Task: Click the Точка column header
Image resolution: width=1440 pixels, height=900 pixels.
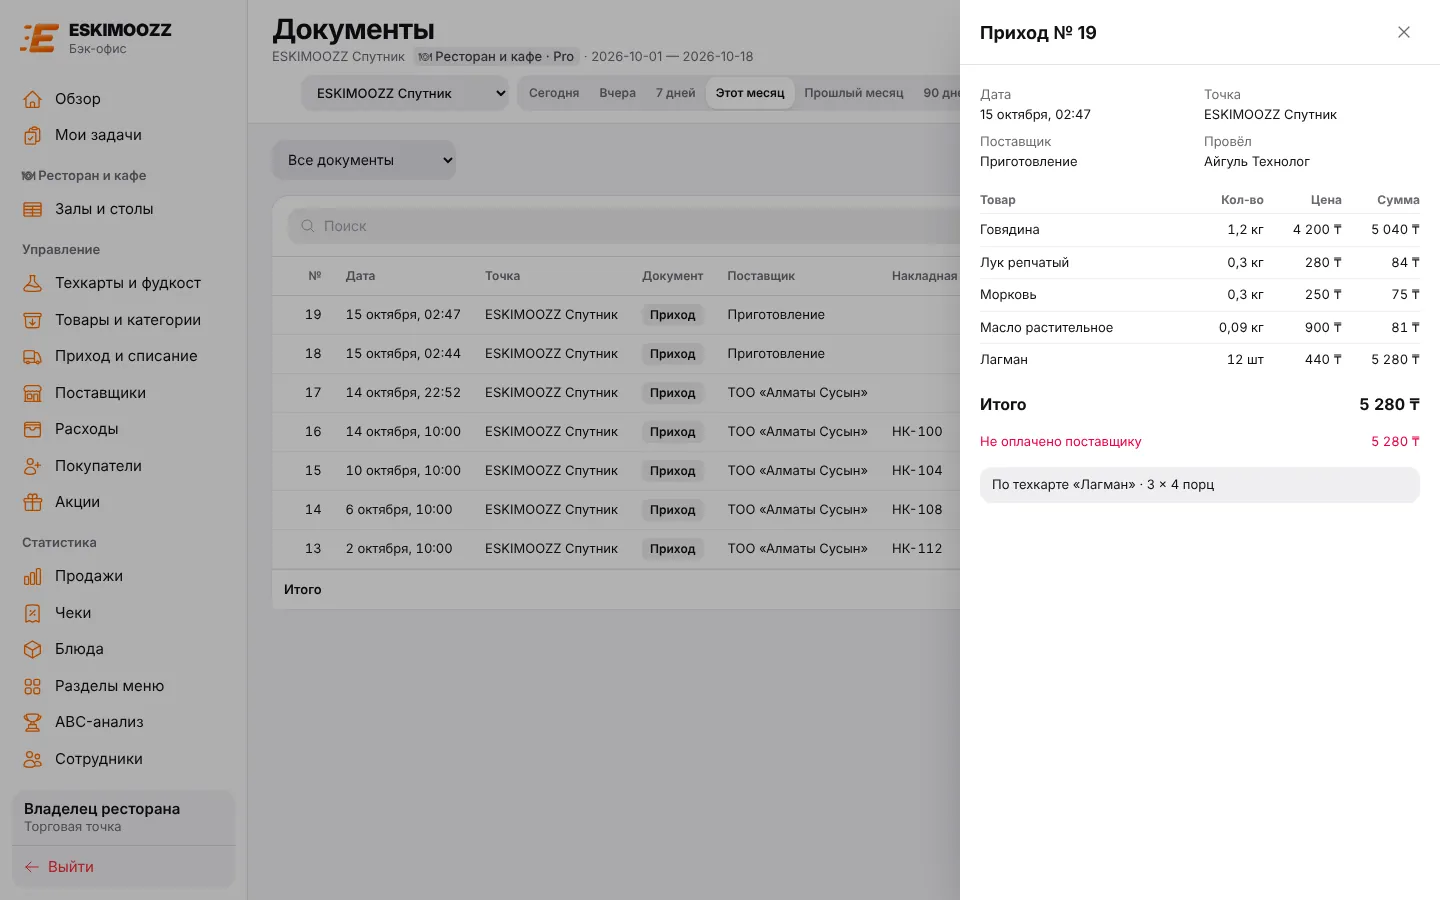Action: pos(502,276)
